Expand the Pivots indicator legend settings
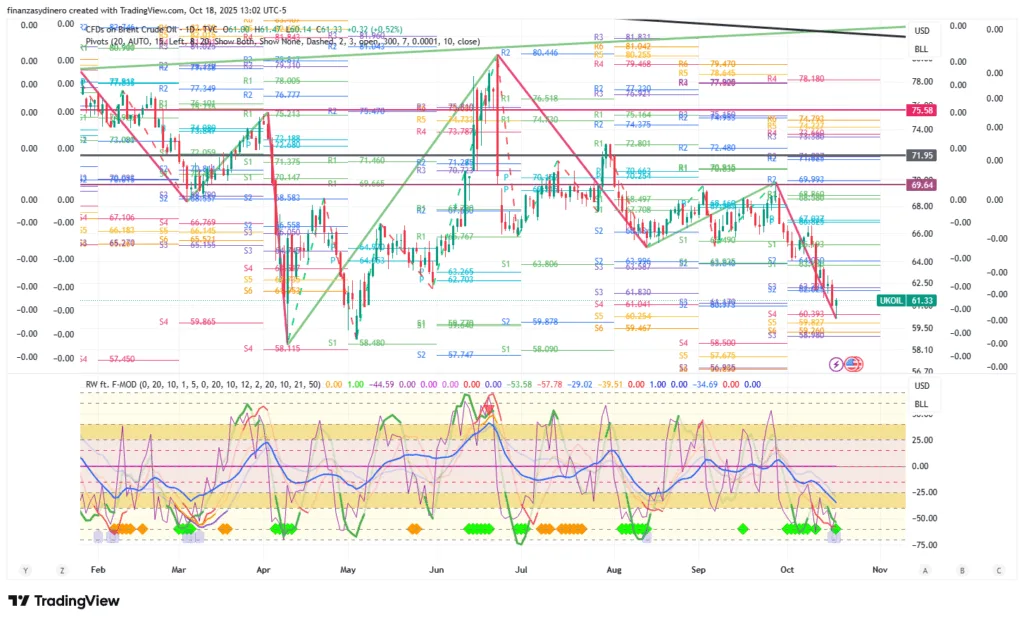This screenshot has width=1024, height=622. tap(280, 42)
